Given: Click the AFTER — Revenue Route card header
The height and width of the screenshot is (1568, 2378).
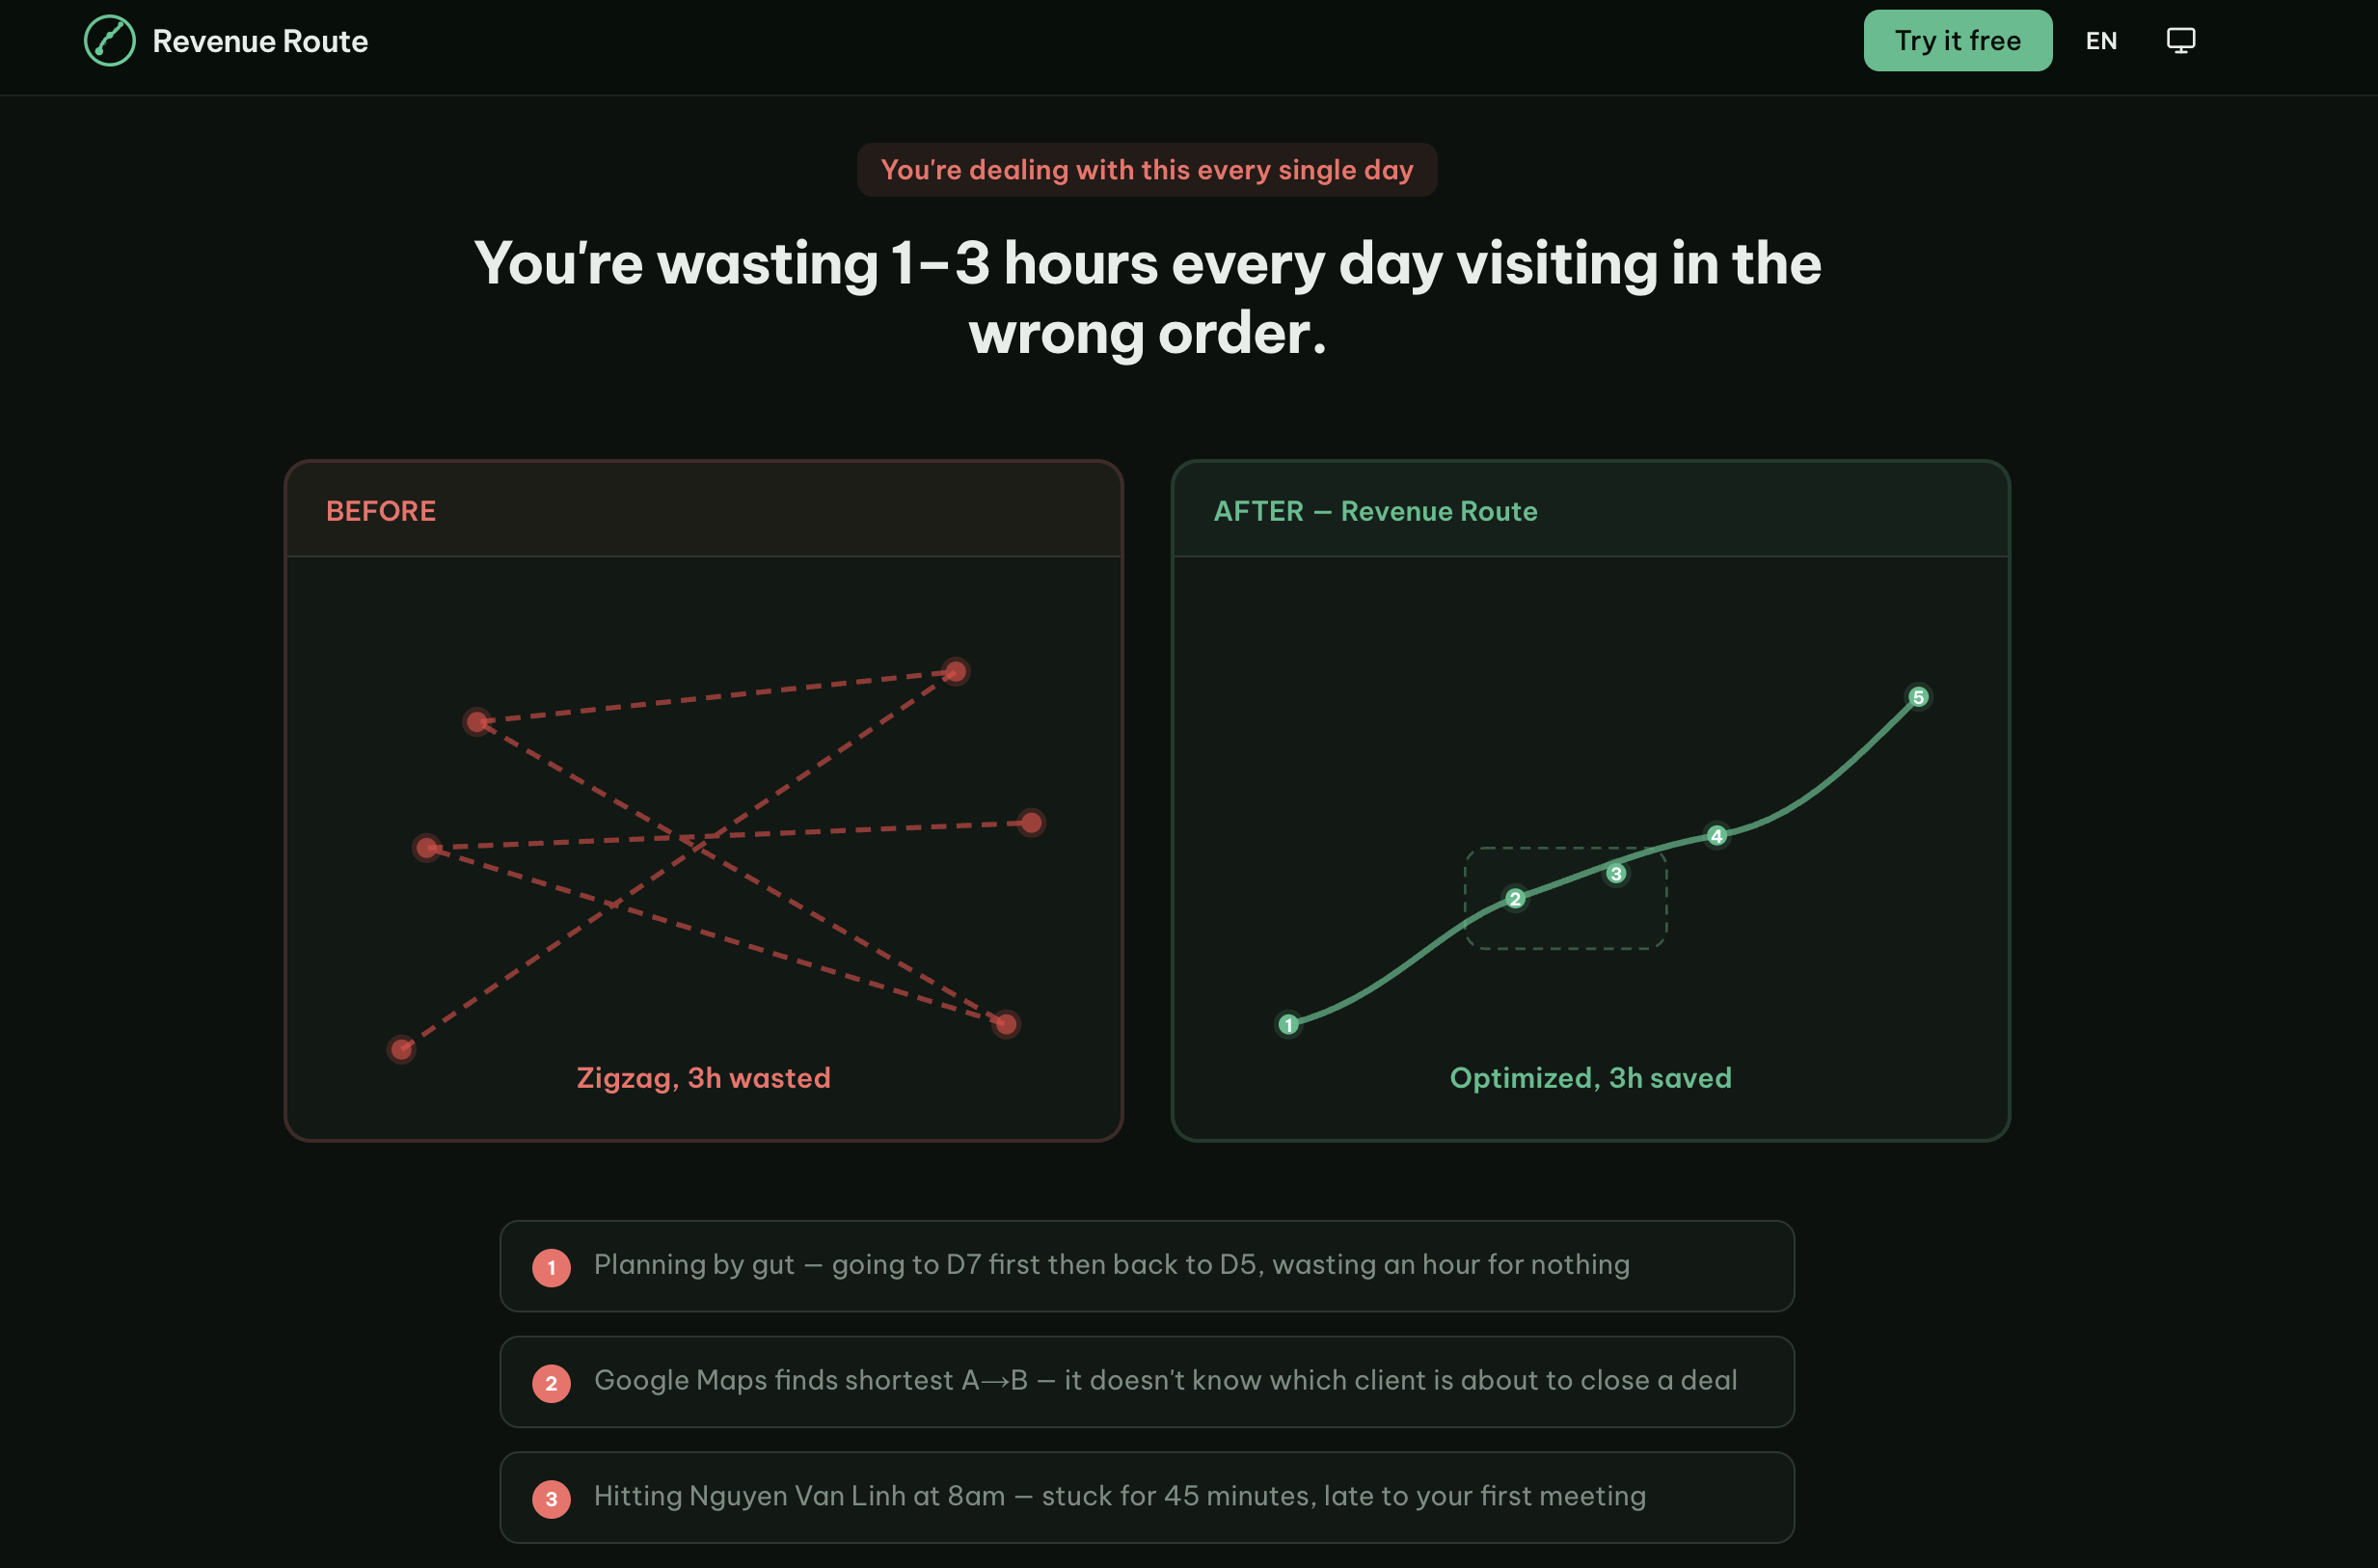Looking at the screenshot, I should pos(1374,511).
